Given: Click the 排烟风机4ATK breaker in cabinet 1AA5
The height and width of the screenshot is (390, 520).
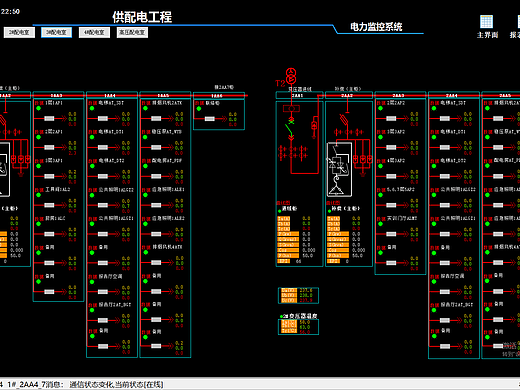Looking at the screenshot, I should 156,263.
